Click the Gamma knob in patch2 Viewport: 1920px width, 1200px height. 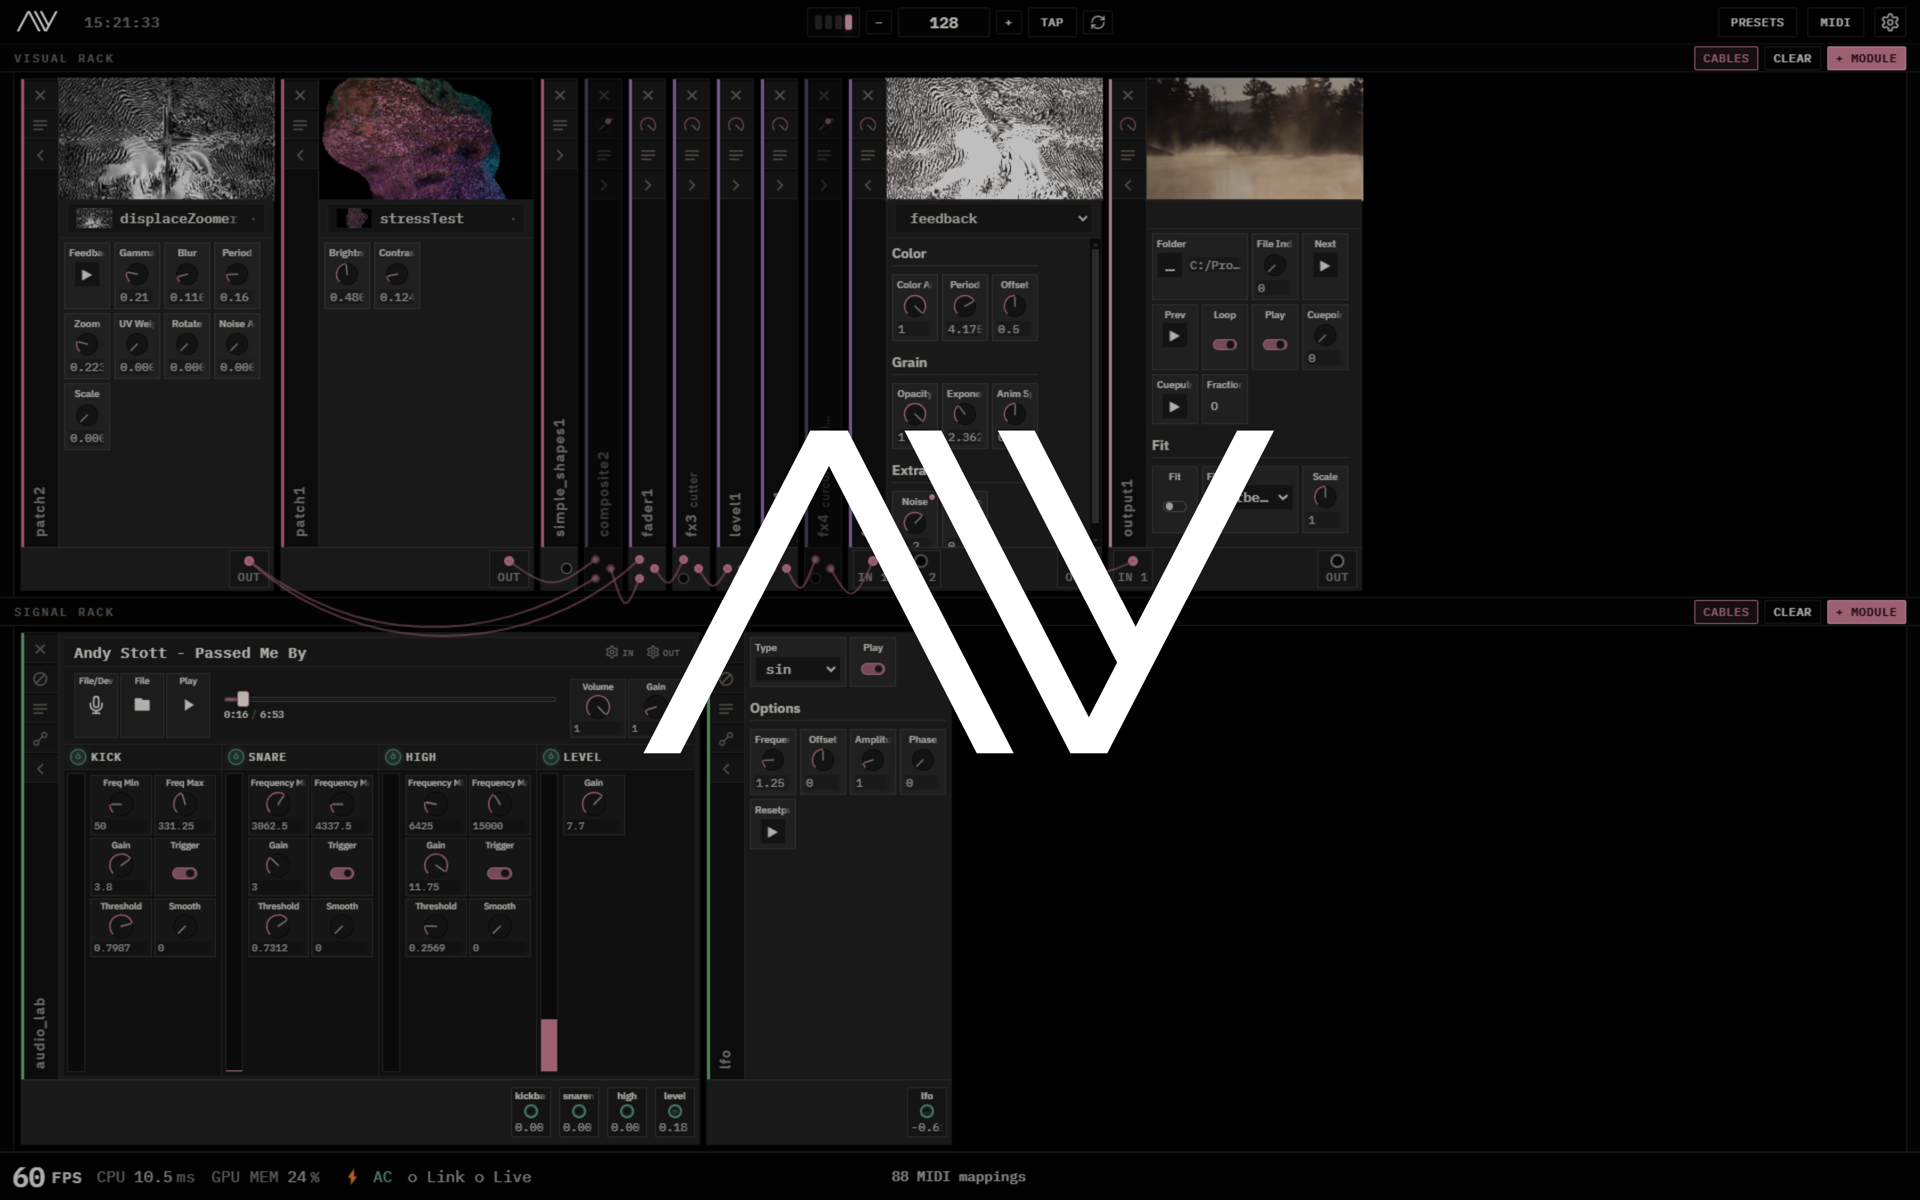pyautogui.click(x=136, y=274)
